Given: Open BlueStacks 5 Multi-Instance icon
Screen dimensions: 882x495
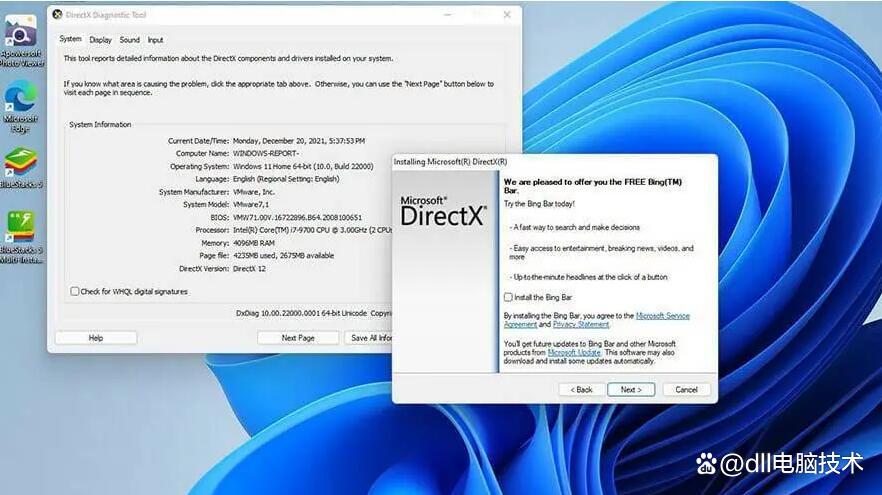Looking at the screenshot, I should [21, 237].
